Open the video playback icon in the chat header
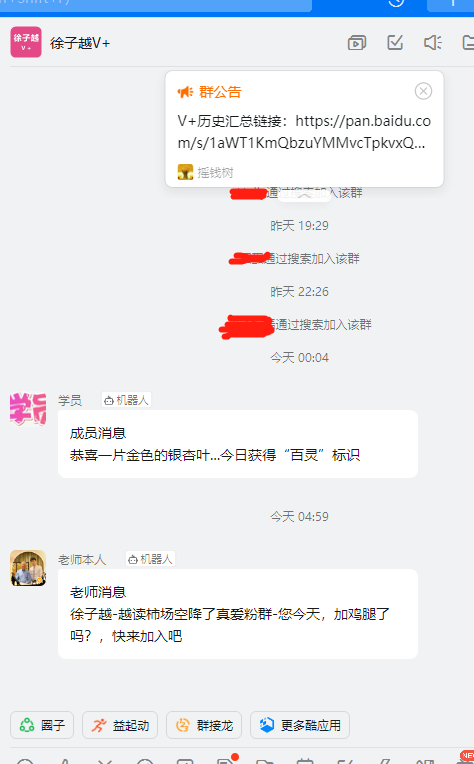 tap(357, 43)
